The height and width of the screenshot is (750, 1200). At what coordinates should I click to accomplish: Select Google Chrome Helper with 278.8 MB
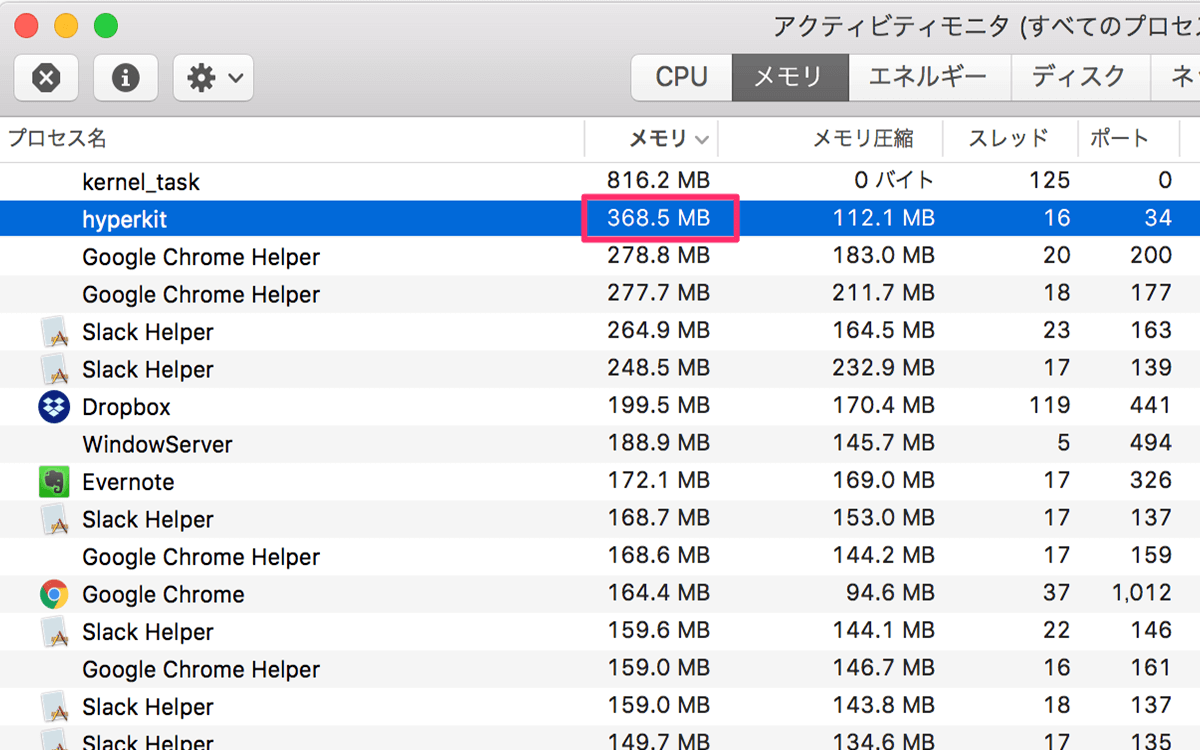[x=201, y=257]
